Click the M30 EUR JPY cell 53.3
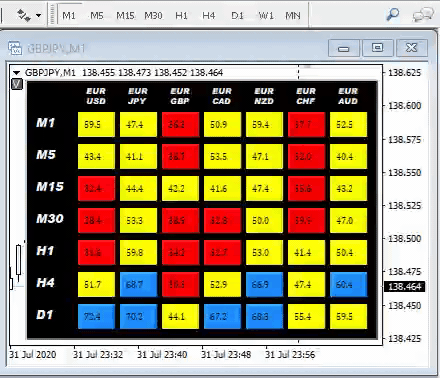This screenshot has height=378, width=440. pos(138,220)
